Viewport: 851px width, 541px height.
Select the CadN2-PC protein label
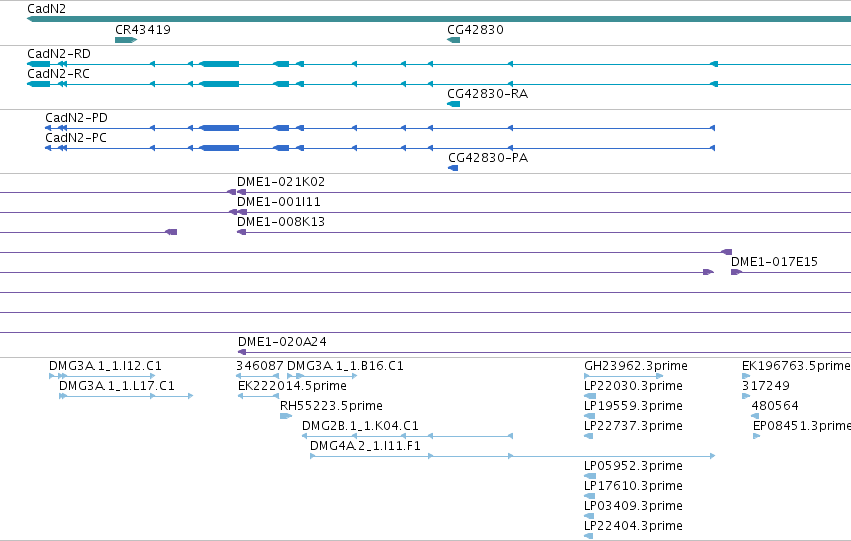[x=75, y=138]
